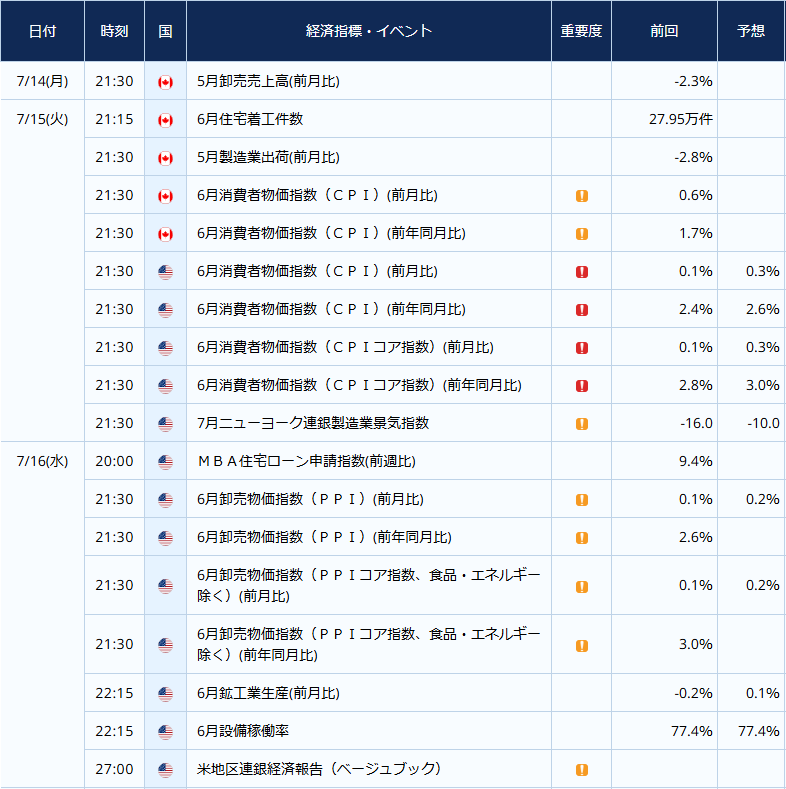Click the 27:00 time cell
Image resolution: width=786 pixels, height=789 pixels.
coord(114,769)
